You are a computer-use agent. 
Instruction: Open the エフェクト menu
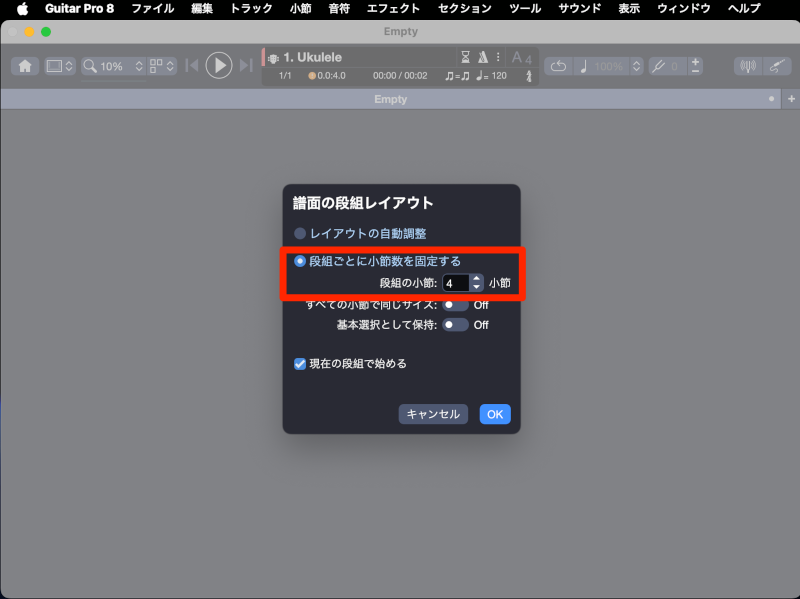(x=393, y=8)
